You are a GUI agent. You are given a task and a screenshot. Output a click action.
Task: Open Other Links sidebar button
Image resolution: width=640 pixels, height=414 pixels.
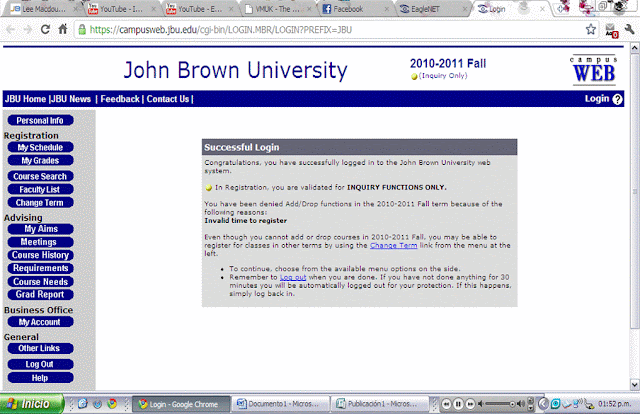click(x=40, y=348)
